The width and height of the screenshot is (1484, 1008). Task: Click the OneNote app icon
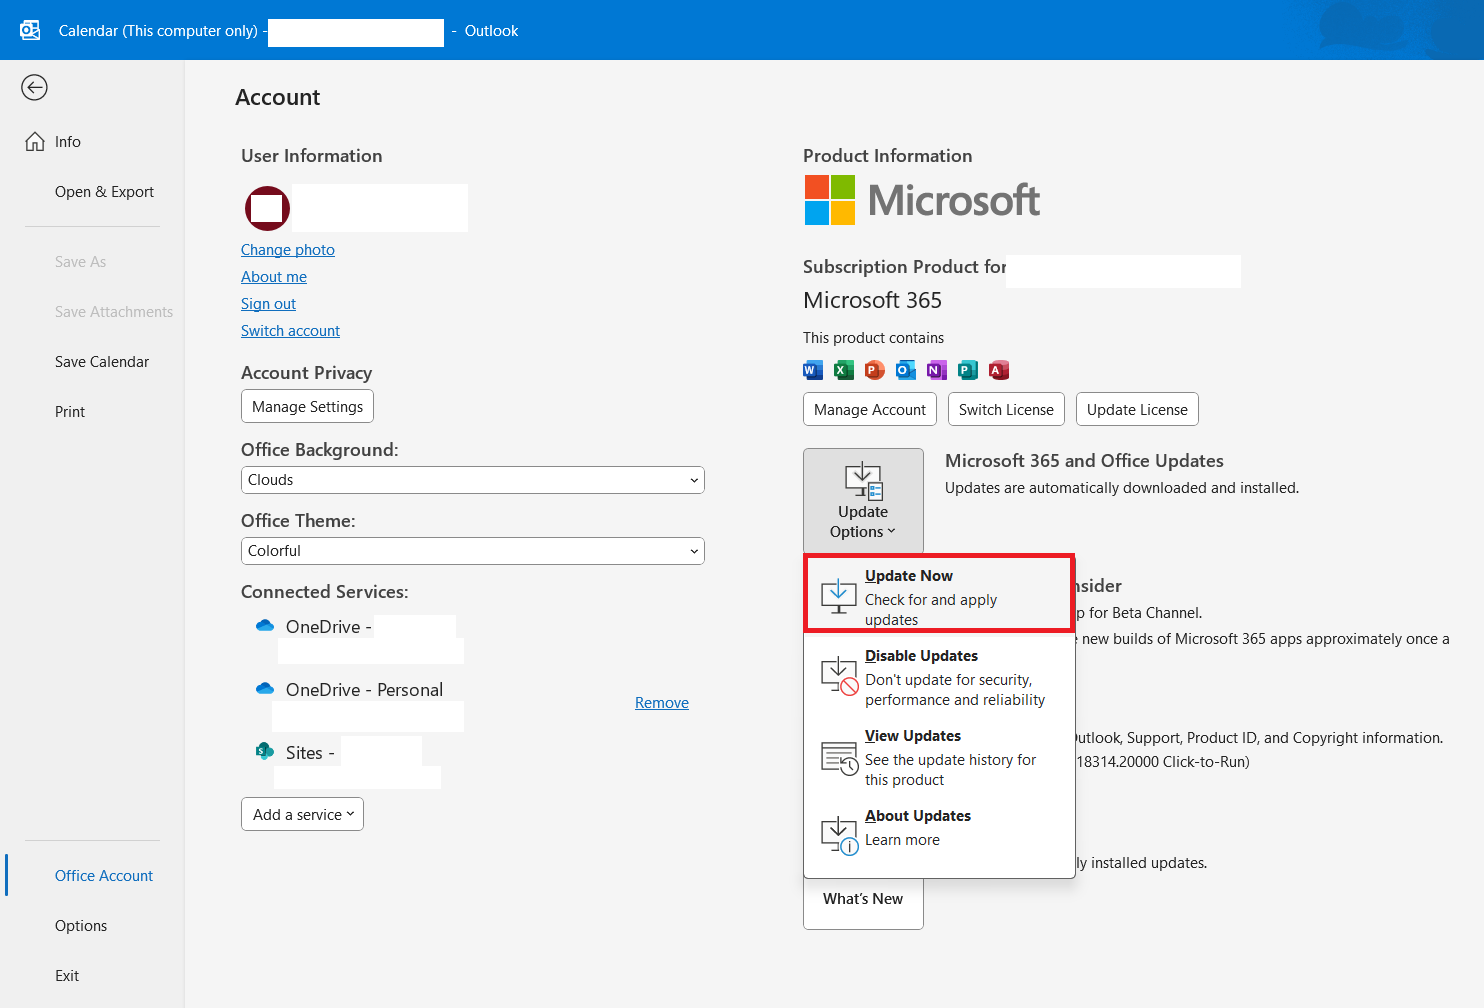click(x=937, y=370)
